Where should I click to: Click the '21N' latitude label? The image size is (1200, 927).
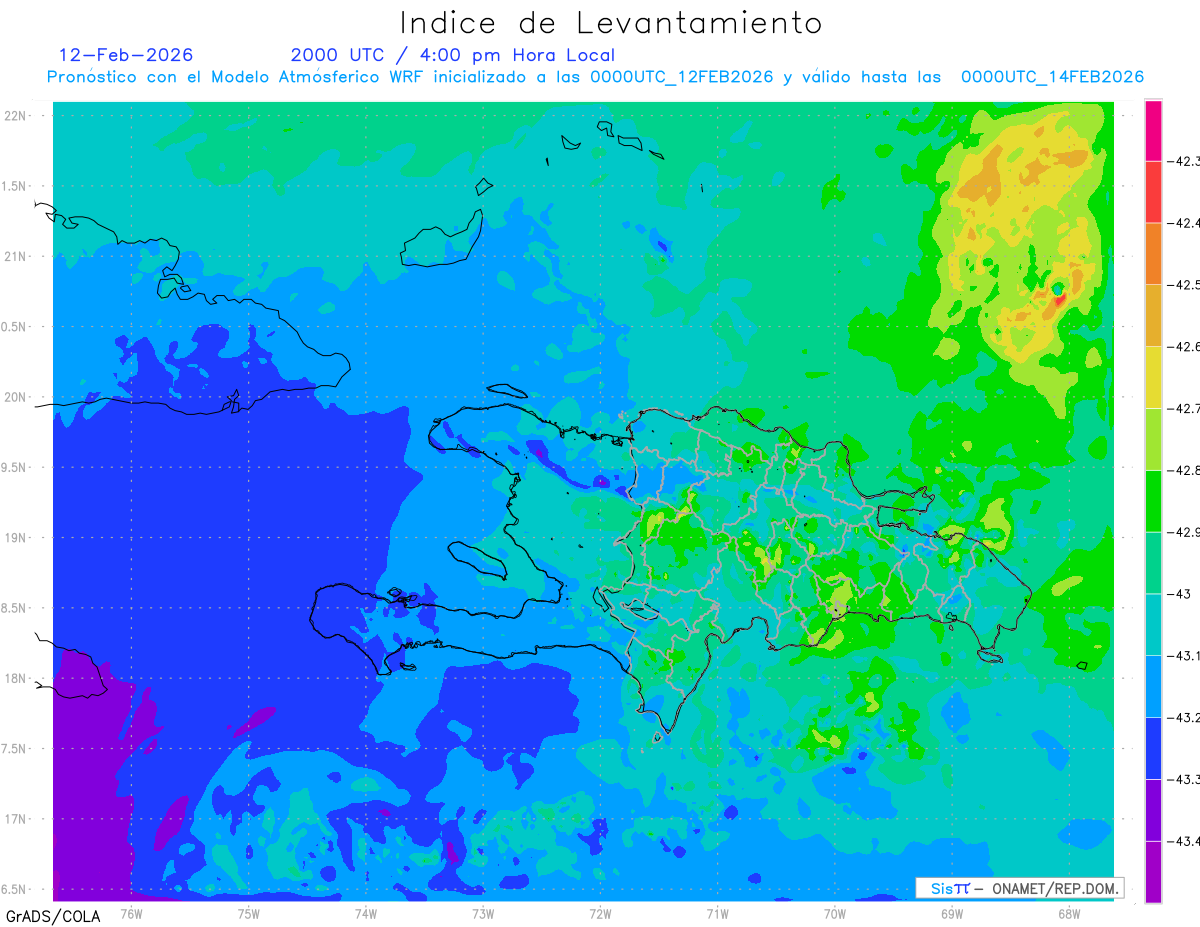[x=17, y=257]
